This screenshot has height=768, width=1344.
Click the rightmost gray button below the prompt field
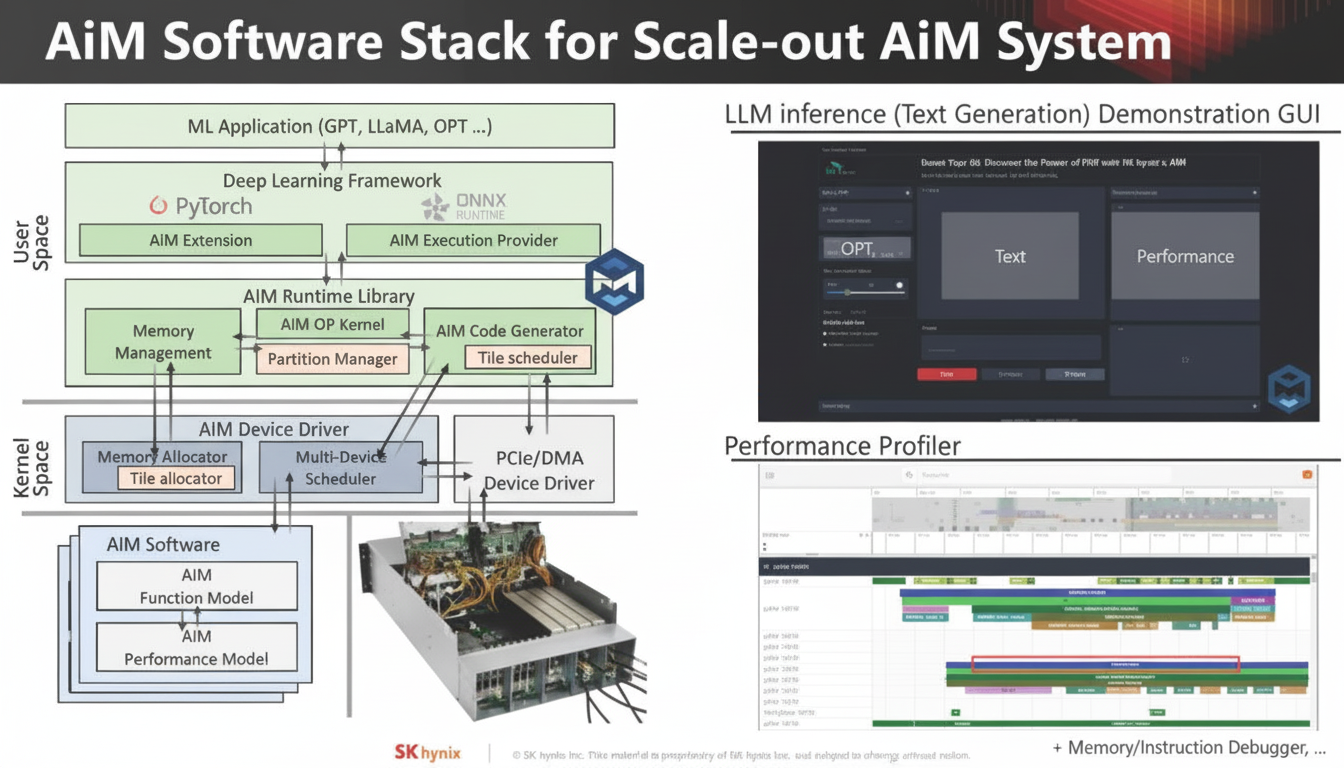(1075, 374)
